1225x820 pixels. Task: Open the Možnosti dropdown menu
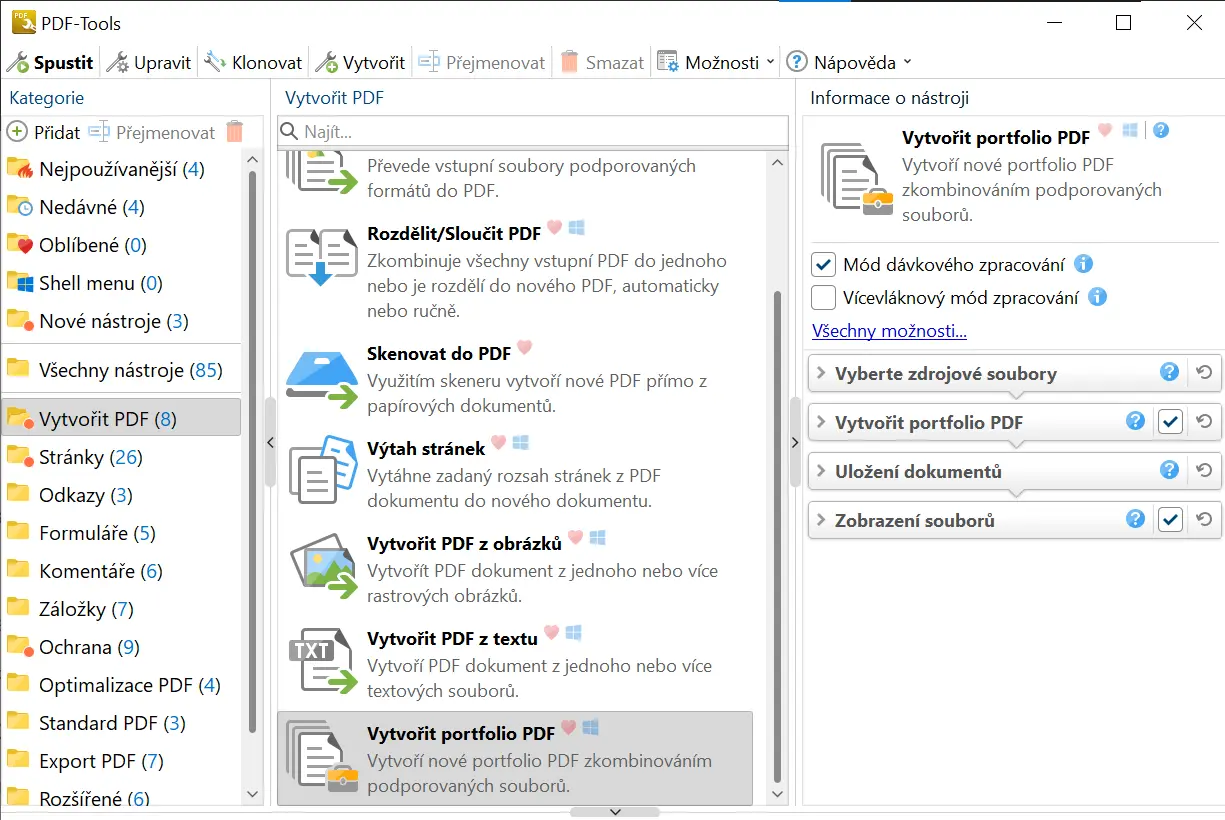[x=715, y=62]
